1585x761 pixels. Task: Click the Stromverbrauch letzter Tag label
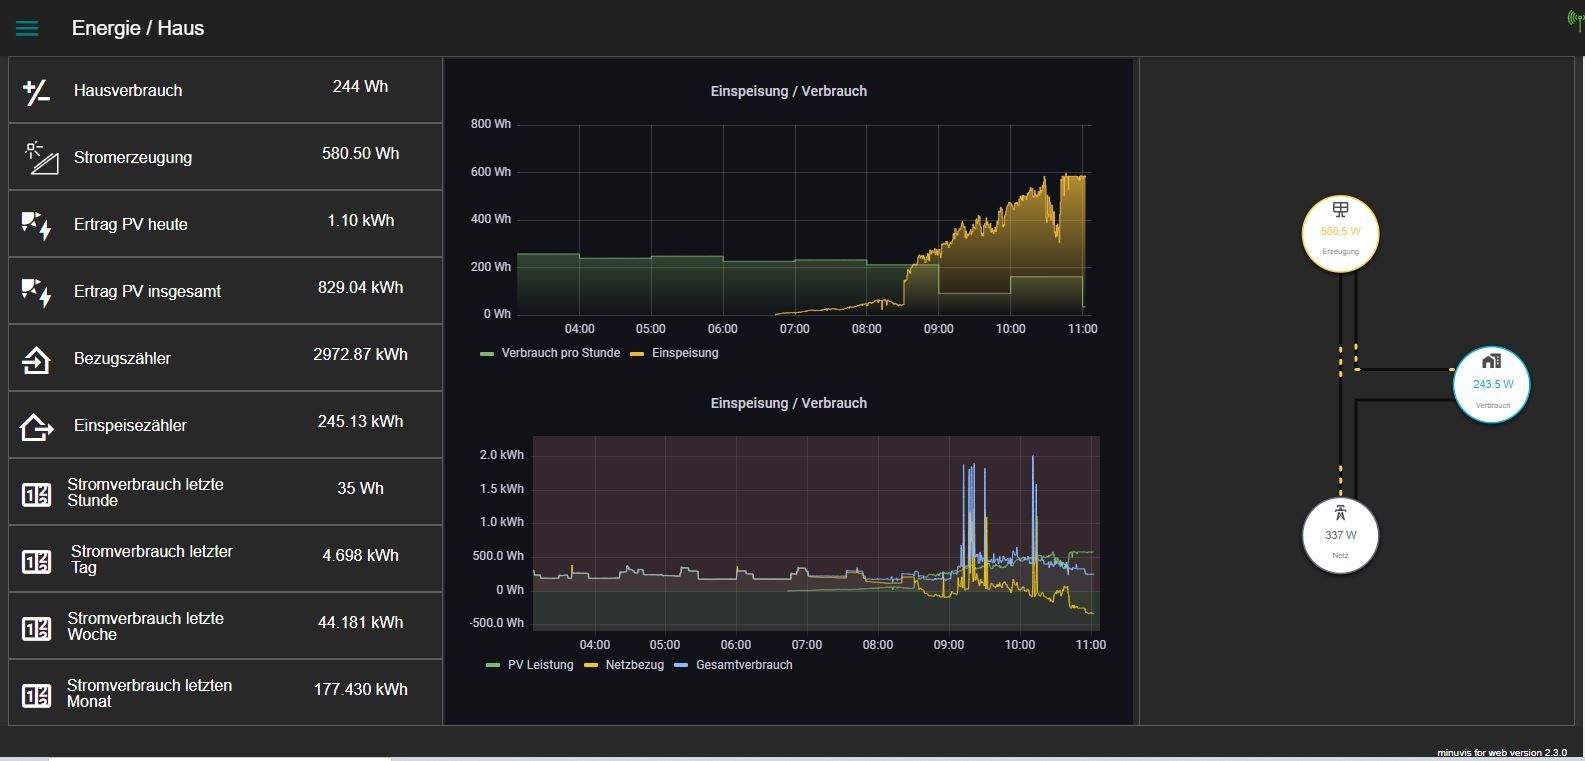[x=151, y=559]
